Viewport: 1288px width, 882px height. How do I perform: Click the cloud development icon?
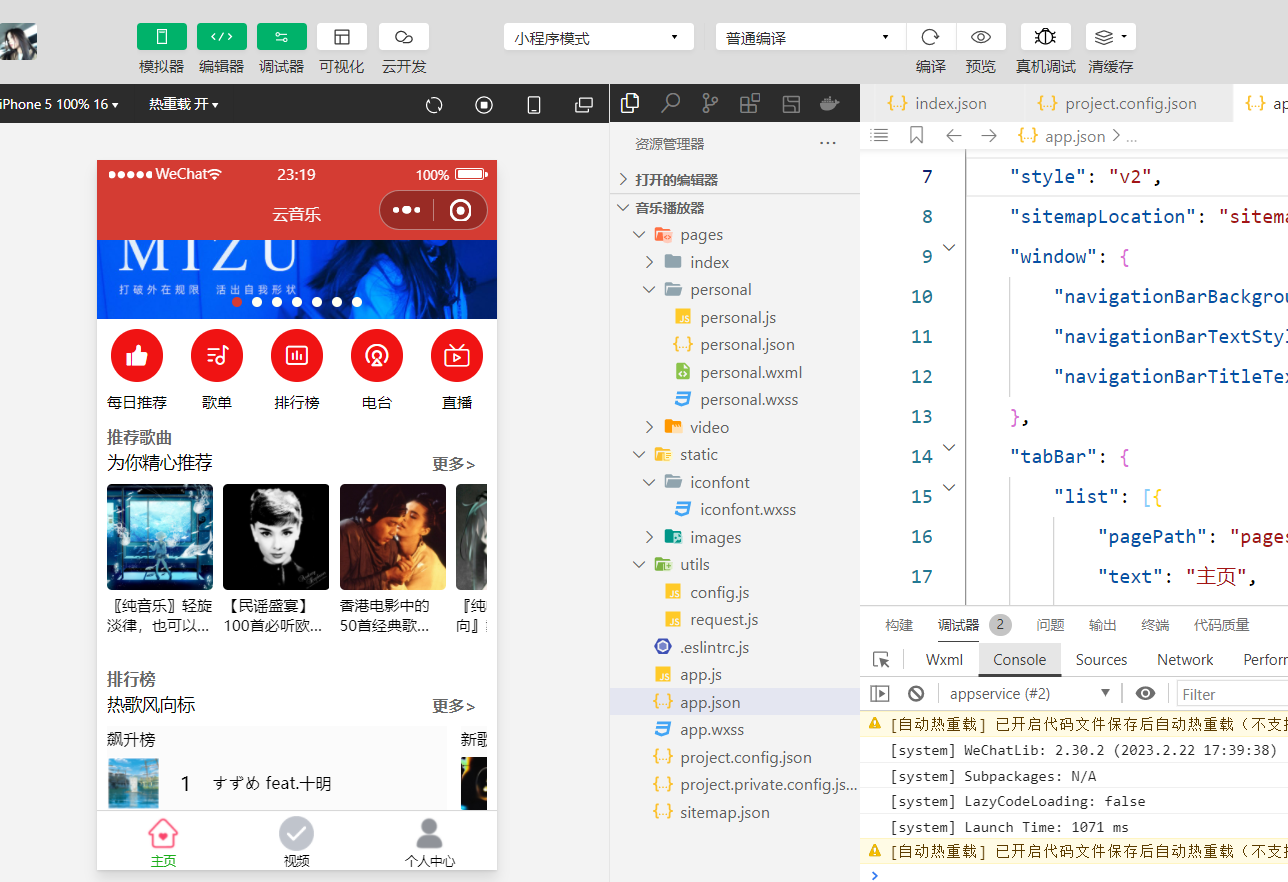coord(404,37)
